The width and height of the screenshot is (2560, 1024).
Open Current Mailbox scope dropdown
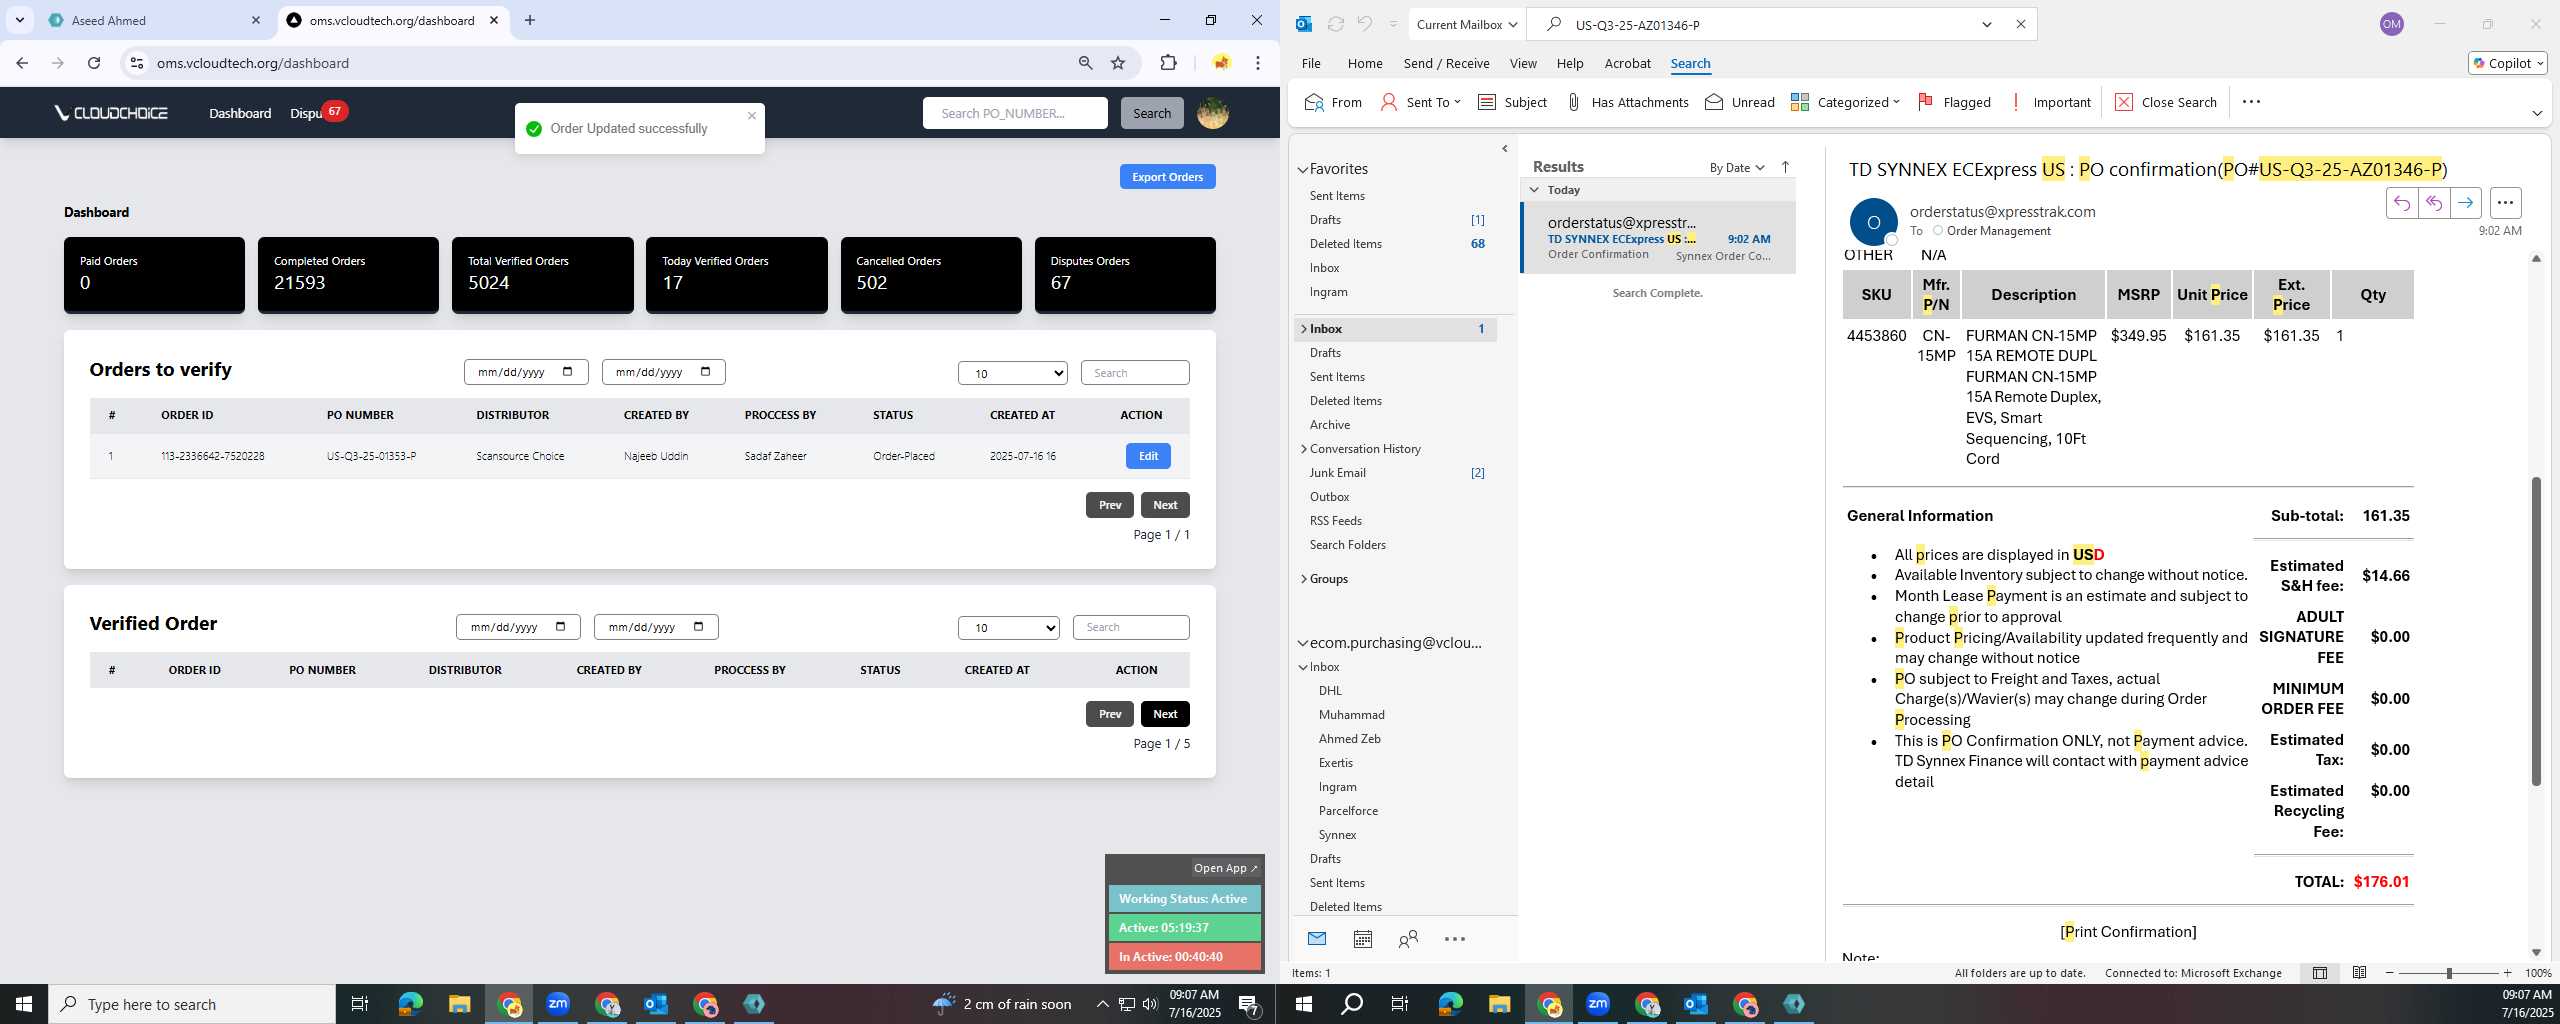[x=1466, y=24]
